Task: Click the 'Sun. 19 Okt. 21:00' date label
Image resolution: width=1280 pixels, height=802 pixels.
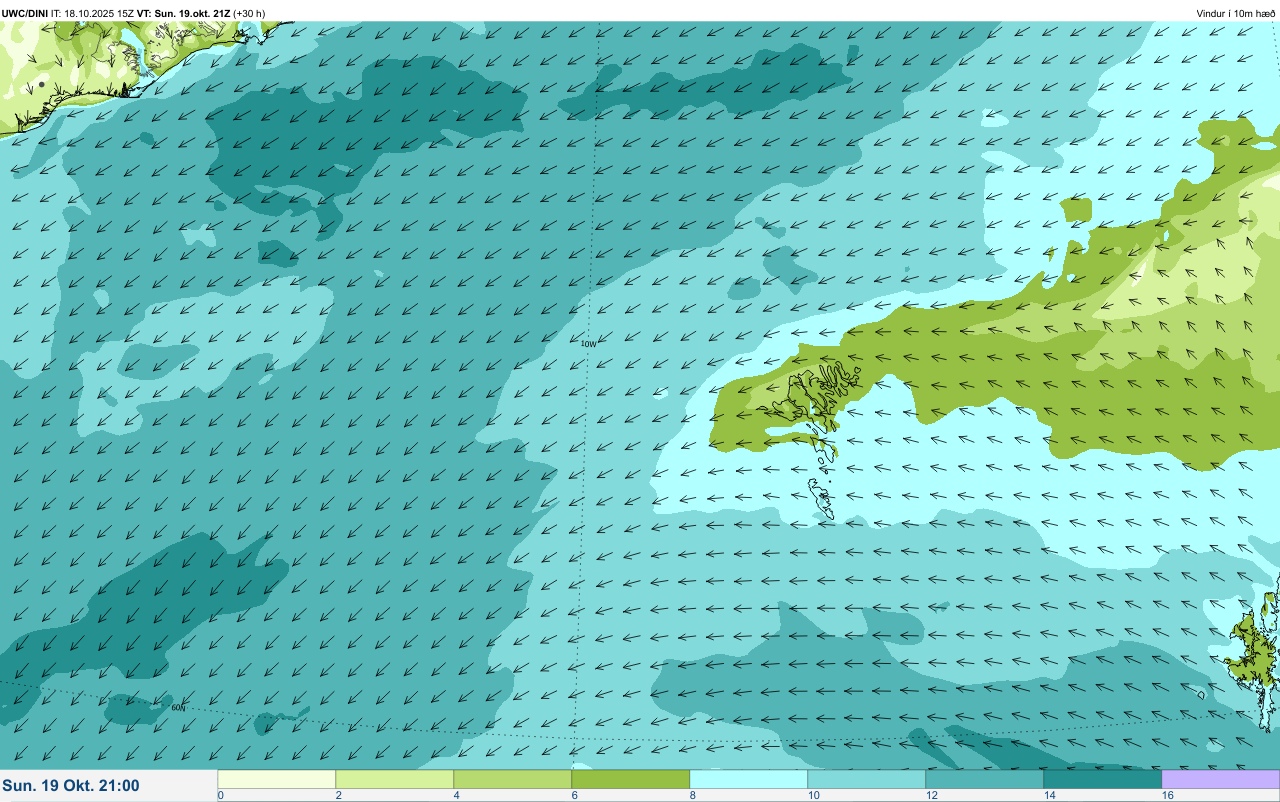Action: tap(71, 786)
